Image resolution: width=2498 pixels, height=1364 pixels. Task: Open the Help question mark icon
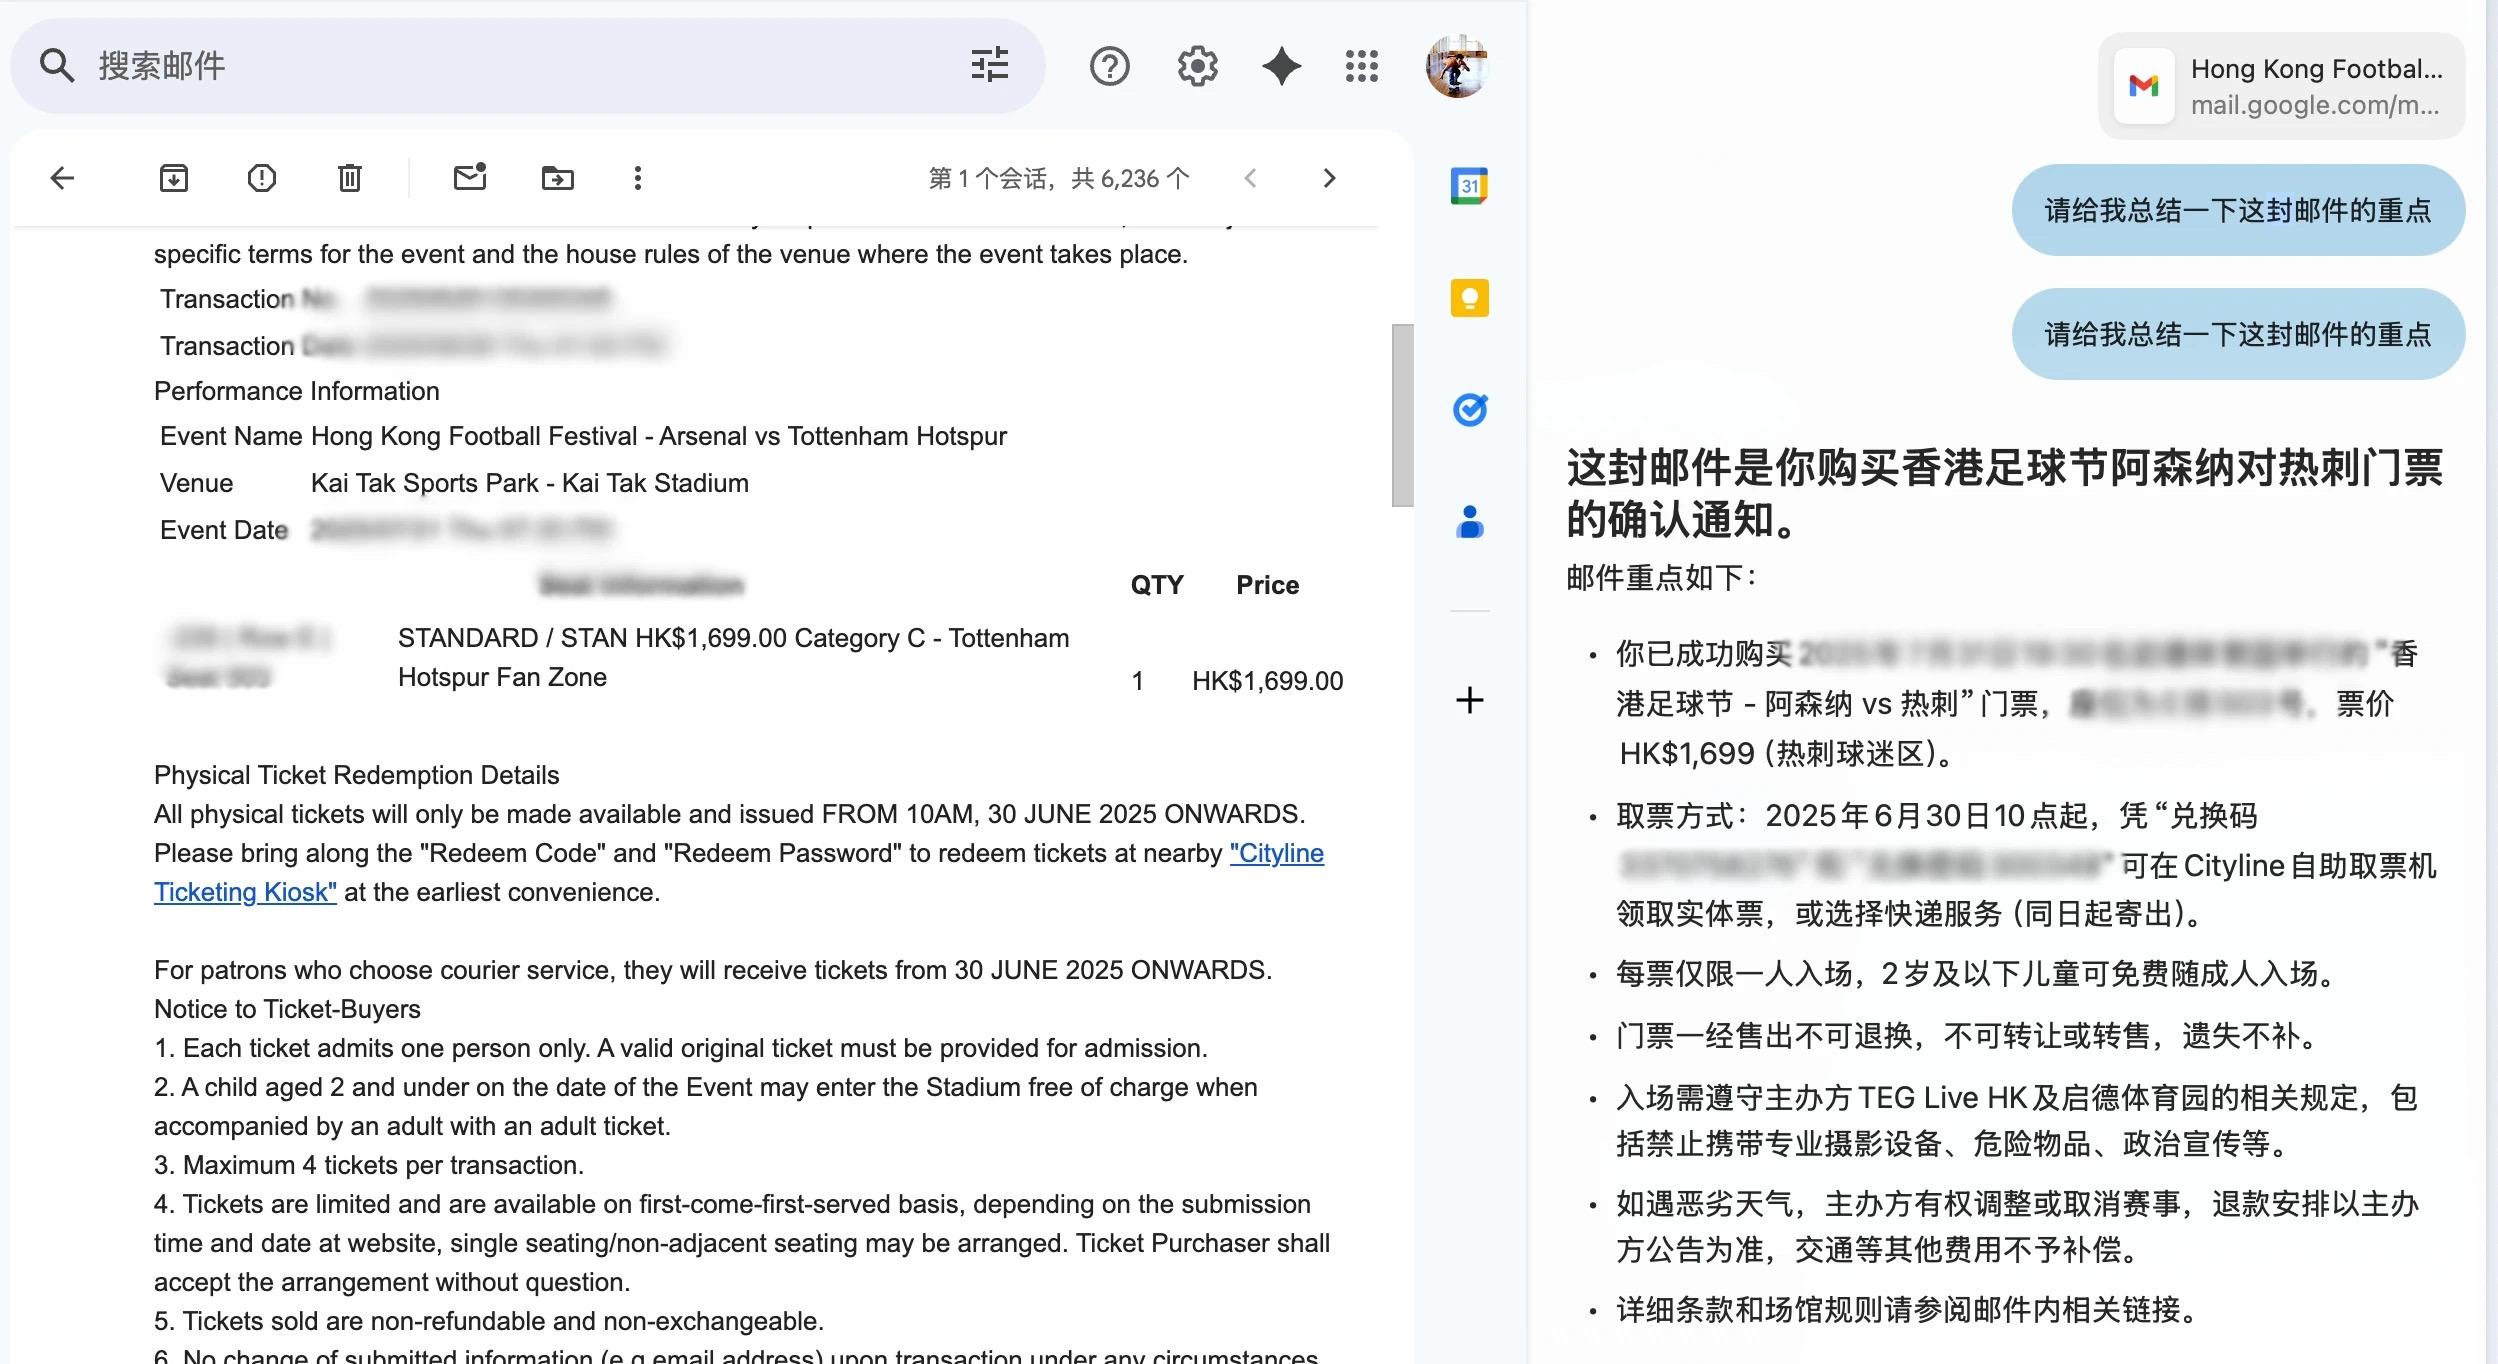coord(1109,66)
